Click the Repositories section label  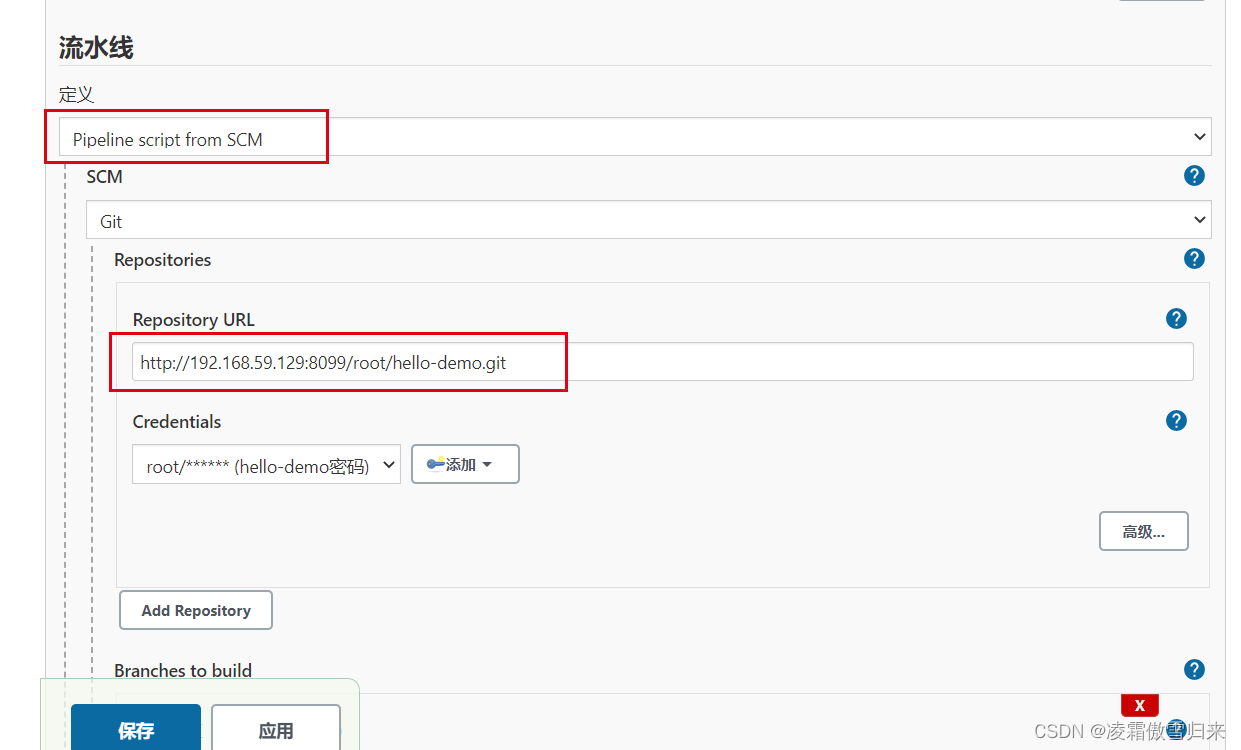click(x=163, y=260)
